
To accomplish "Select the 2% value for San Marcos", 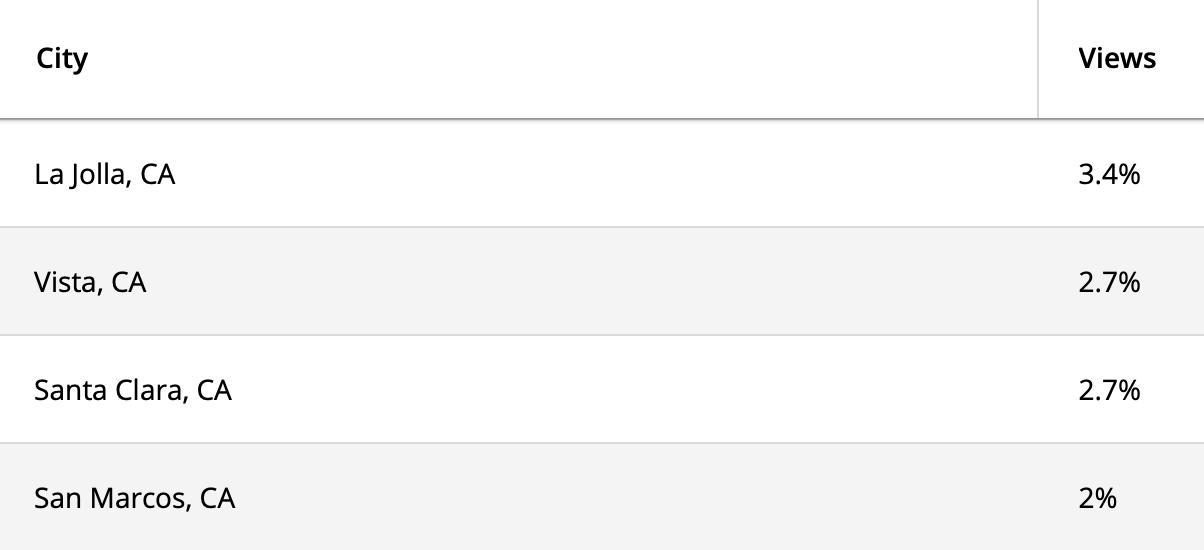I will click(1097, 498).
